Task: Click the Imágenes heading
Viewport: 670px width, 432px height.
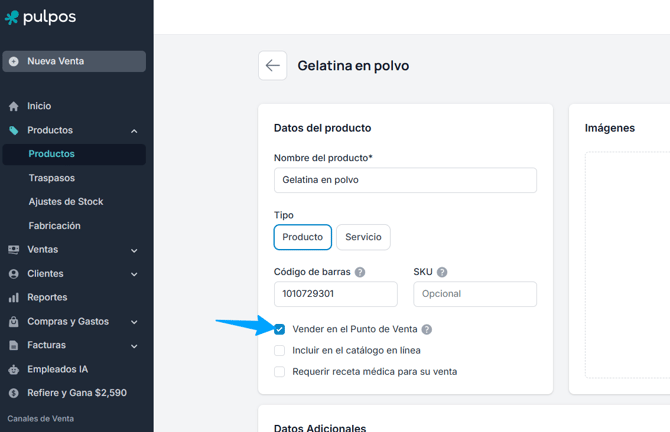Action: coord(609,128)
